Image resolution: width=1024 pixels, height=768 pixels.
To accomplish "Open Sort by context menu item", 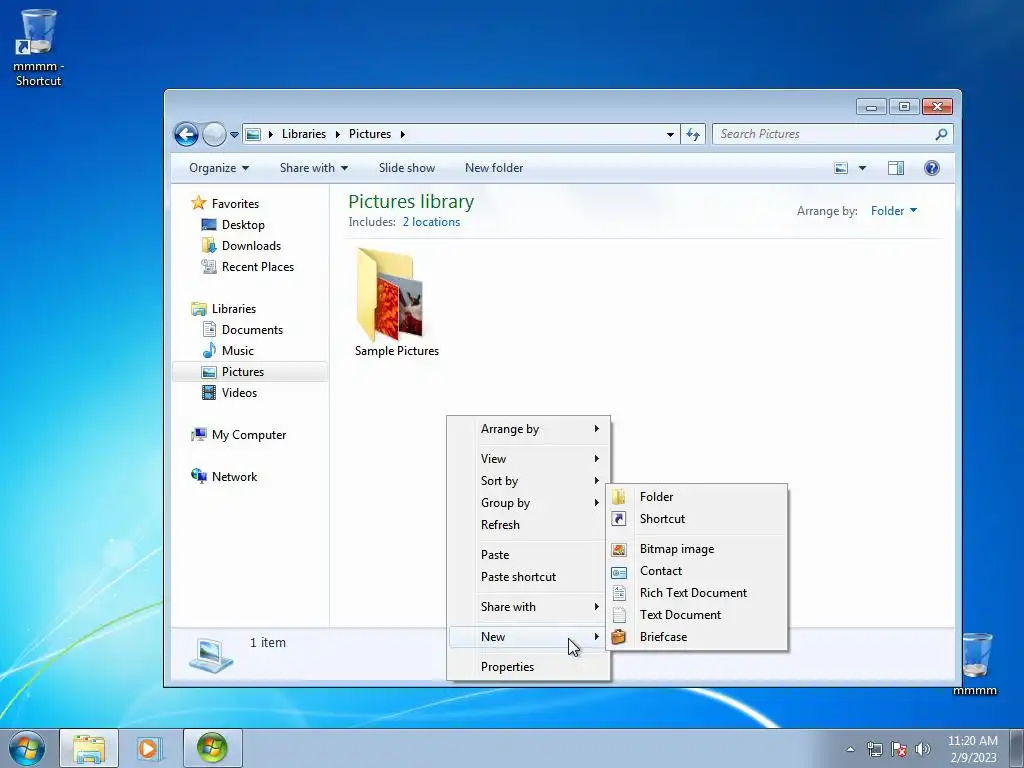I will pos(529,481).
